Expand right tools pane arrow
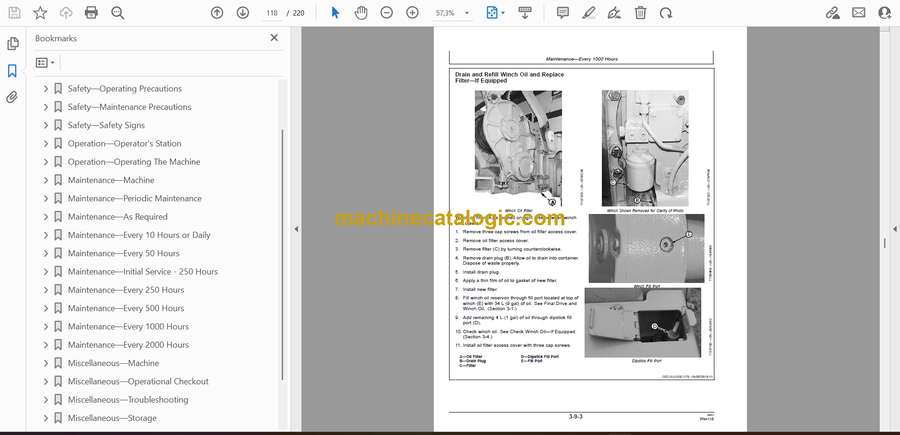The width and height of the screenshot is (900, 435). (894, 229)
